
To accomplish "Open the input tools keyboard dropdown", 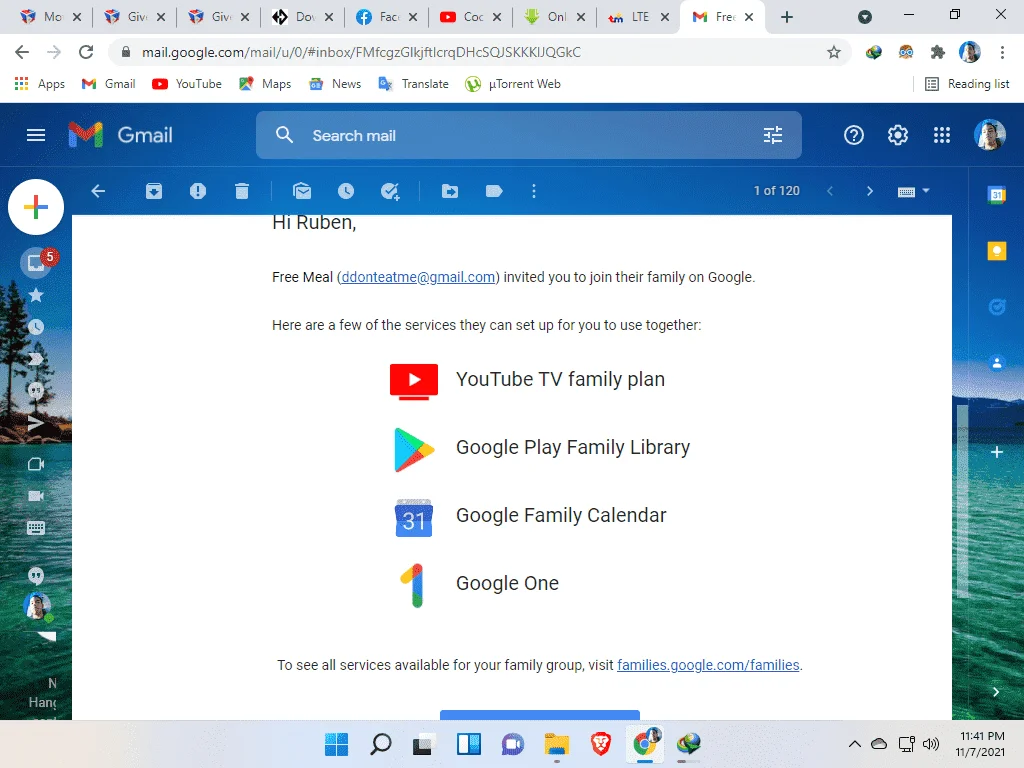I will [x=913, y=191].
